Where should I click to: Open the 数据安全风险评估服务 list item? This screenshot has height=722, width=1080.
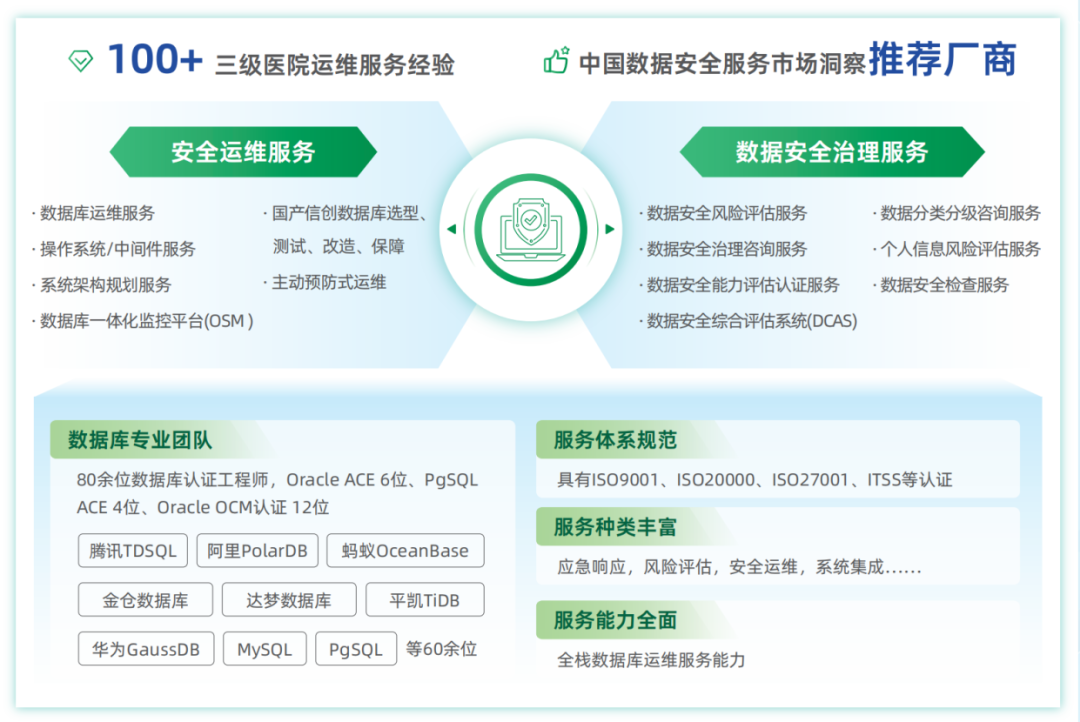point(726,213)
